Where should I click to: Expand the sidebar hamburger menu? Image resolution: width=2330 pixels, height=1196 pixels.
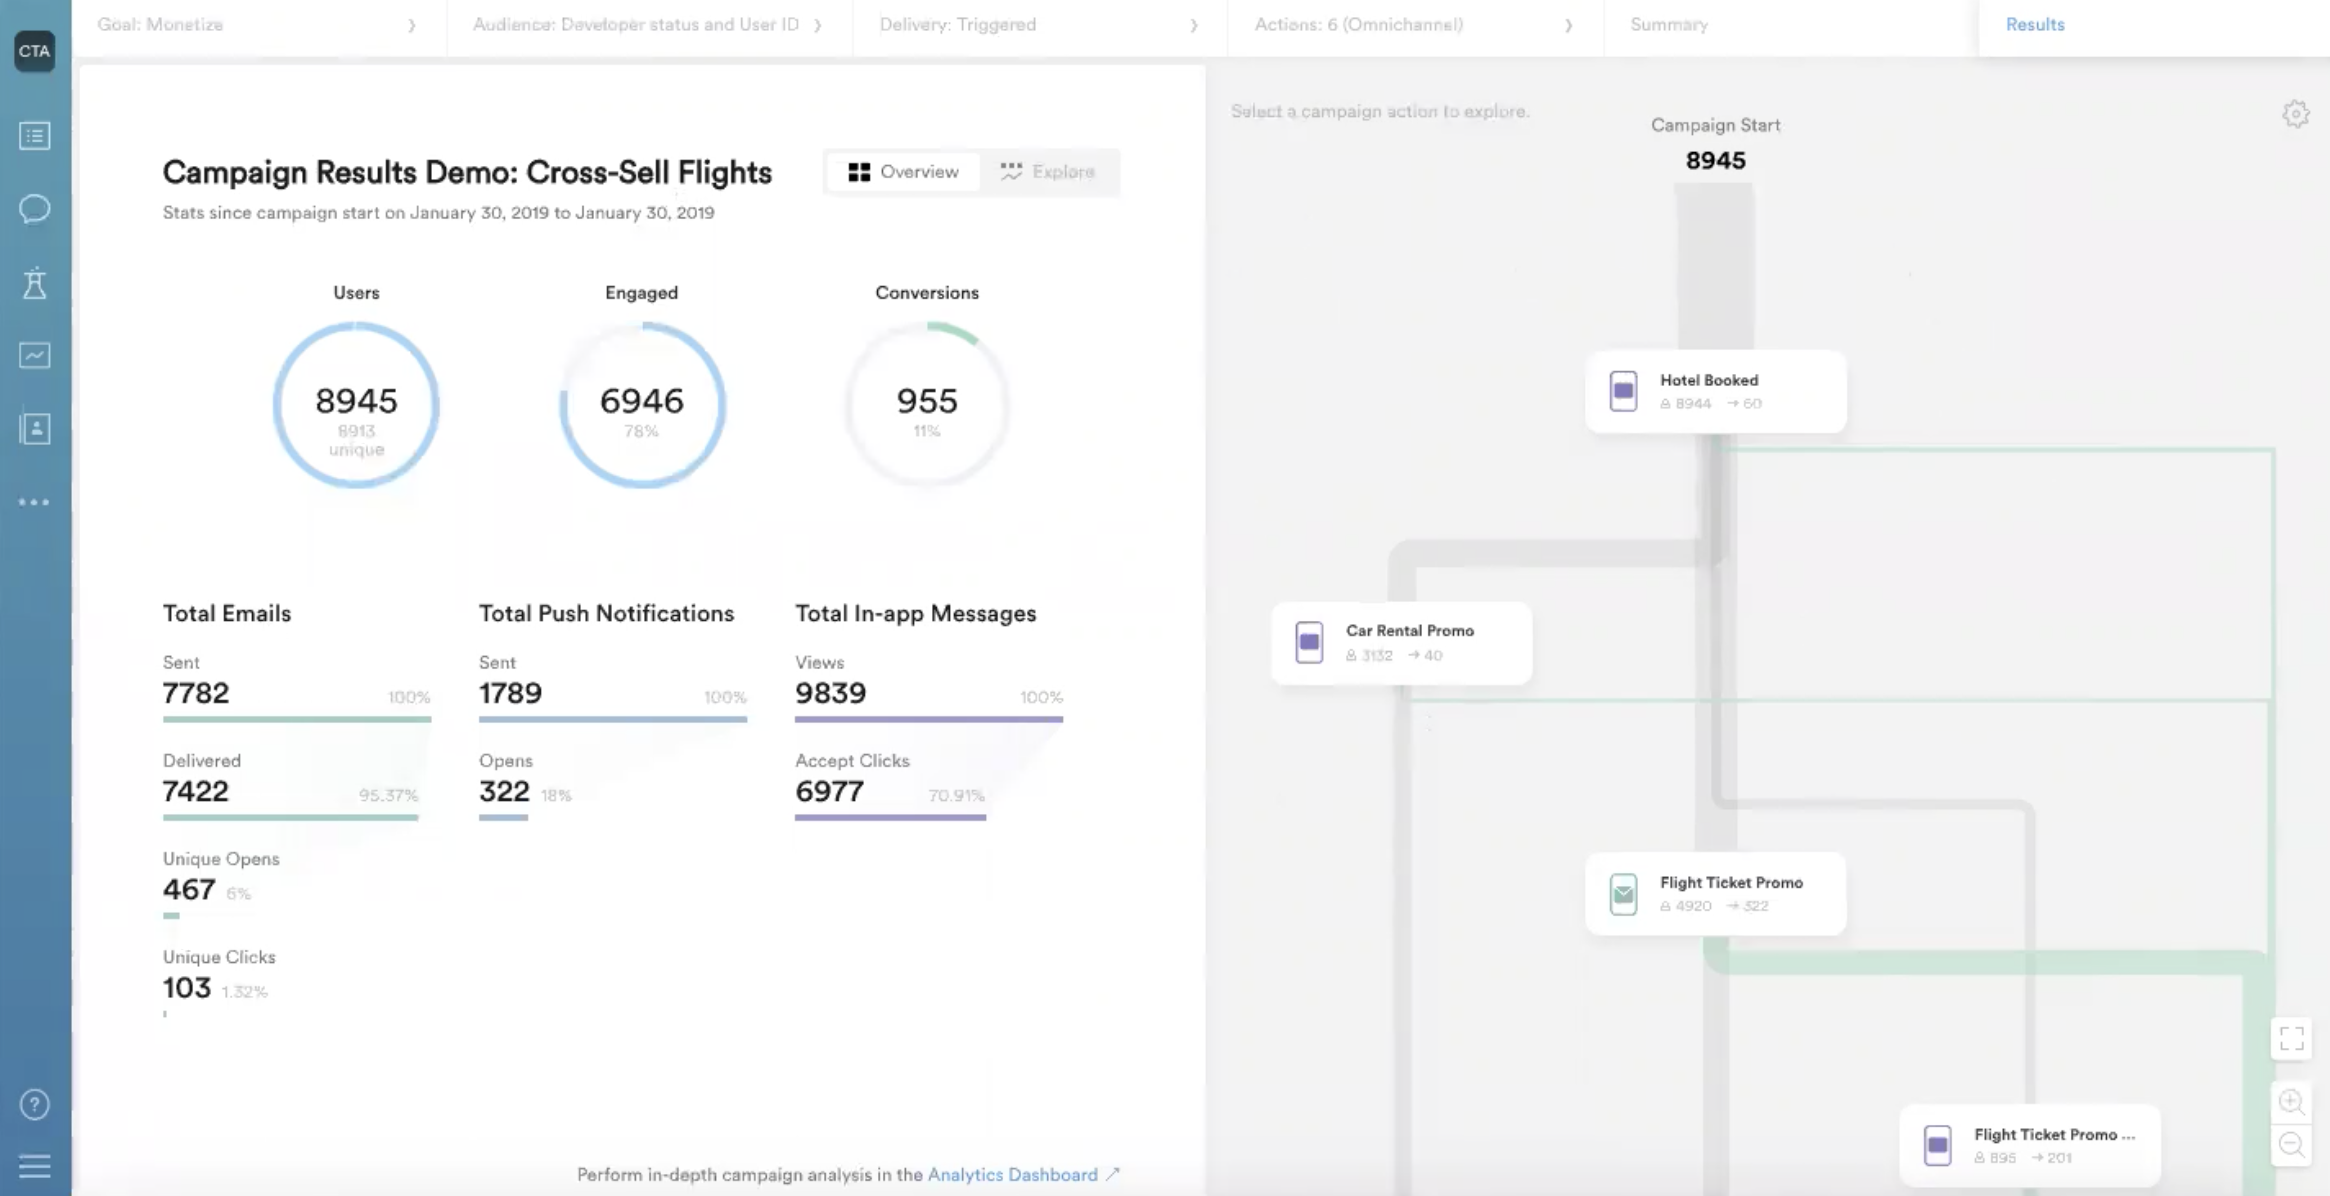click(x=35, y=1166)
